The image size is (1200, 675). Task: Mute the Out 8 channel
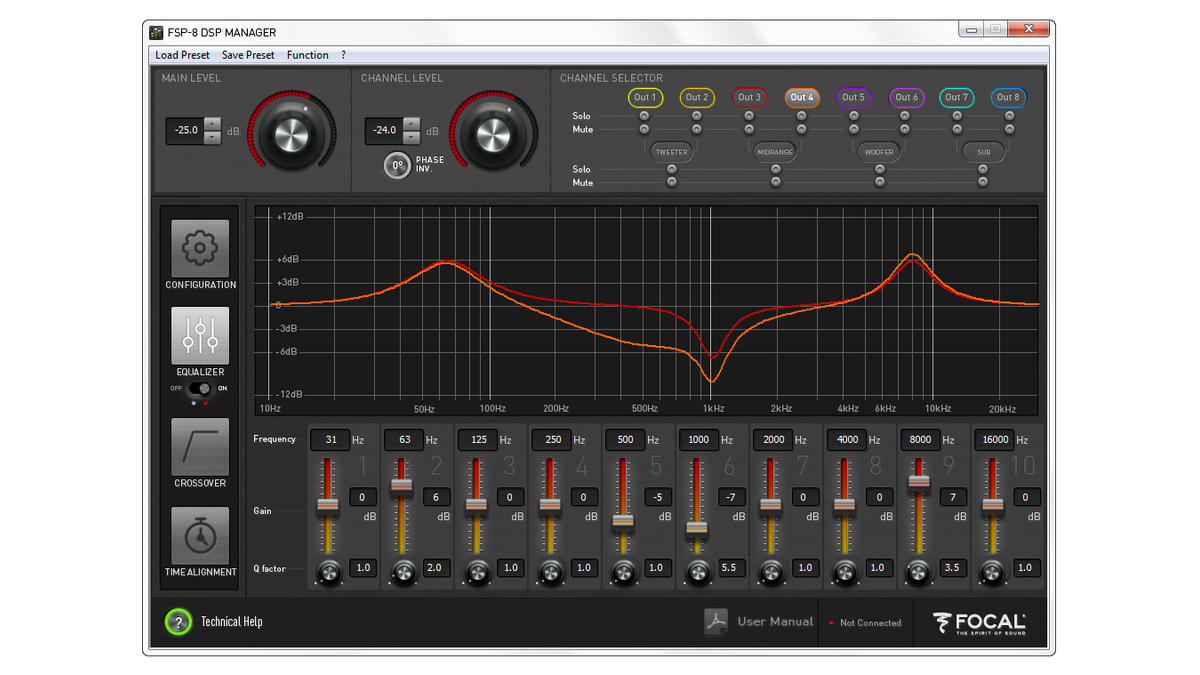click(x=1009, y=129)
